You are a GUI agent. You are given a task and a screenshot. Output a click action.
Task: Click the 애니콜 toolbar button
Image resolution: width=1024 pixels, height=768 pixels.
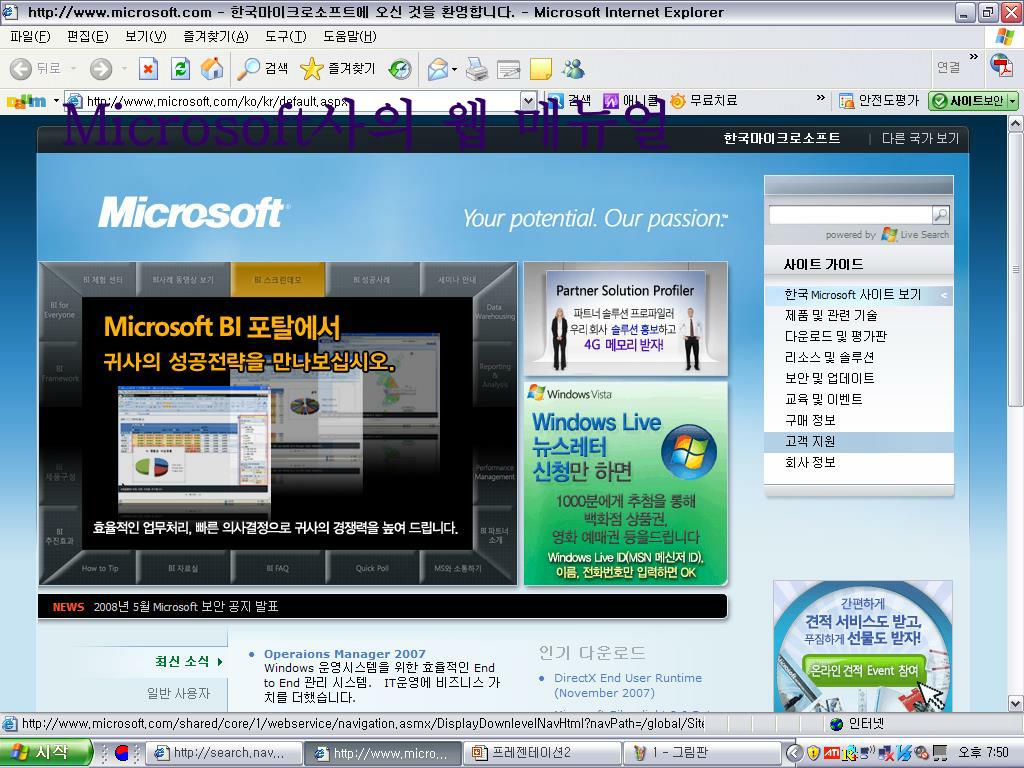pyautogui.click(x=631, y=101)
